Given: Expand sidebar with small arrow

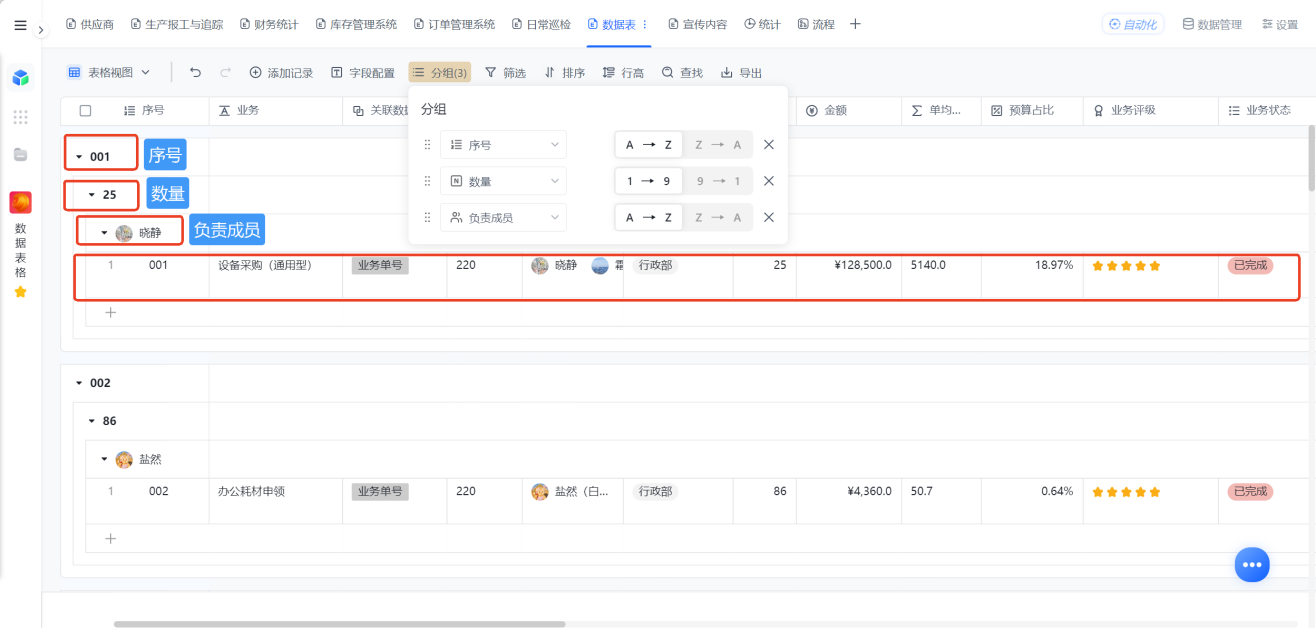Looking at the screenshot, I should pos(41,30).
